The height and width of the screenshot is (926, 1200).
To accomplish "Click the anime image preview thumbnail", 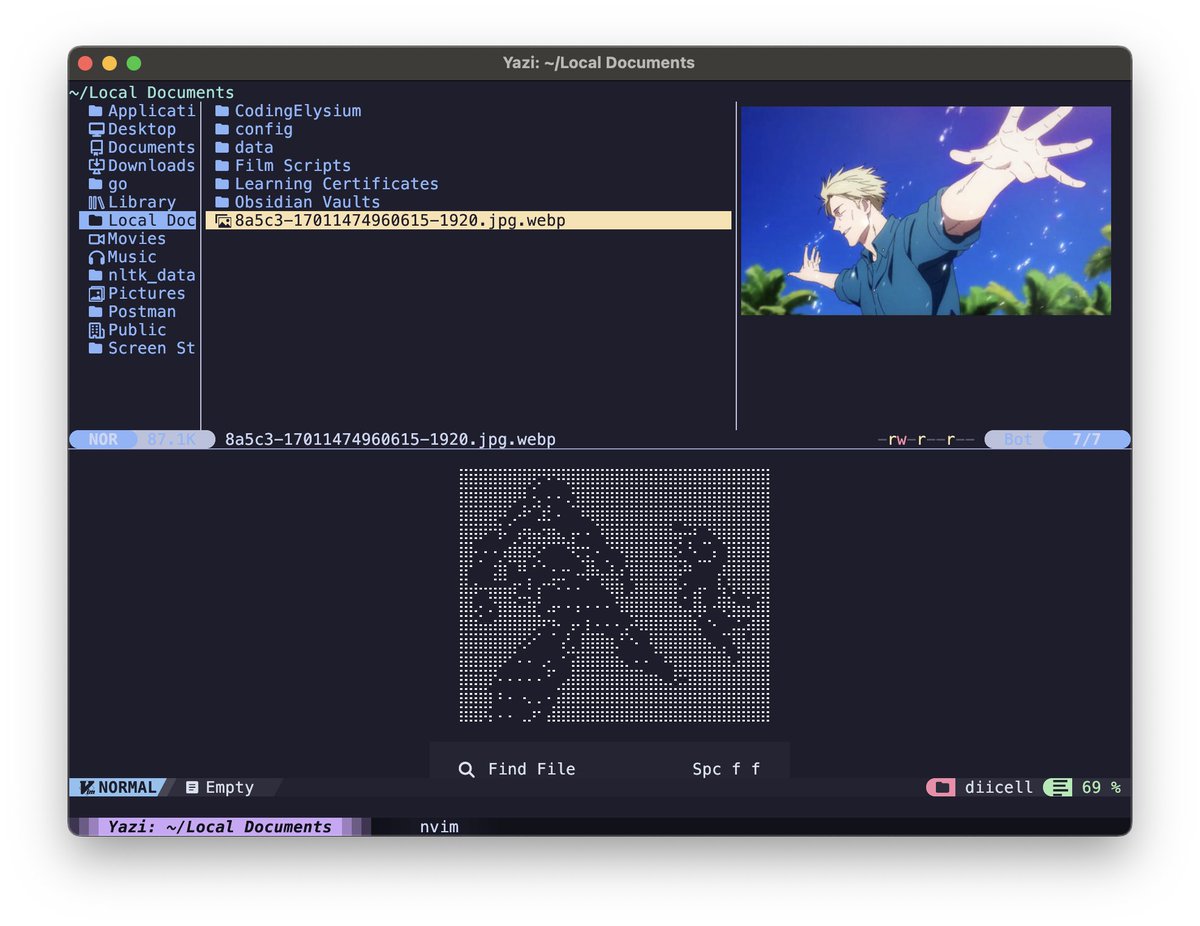I will coord(926,211).
